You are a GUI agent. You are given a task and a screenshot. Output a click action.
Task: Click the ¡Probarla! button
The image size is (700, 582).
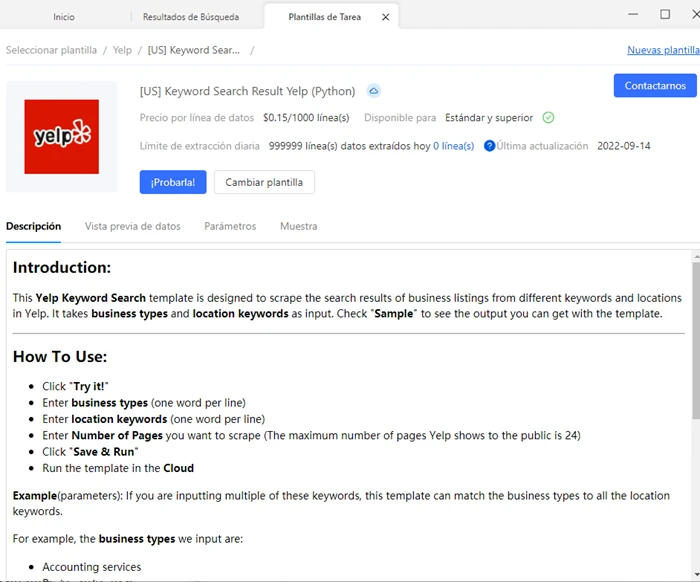[x=173, y=182]
